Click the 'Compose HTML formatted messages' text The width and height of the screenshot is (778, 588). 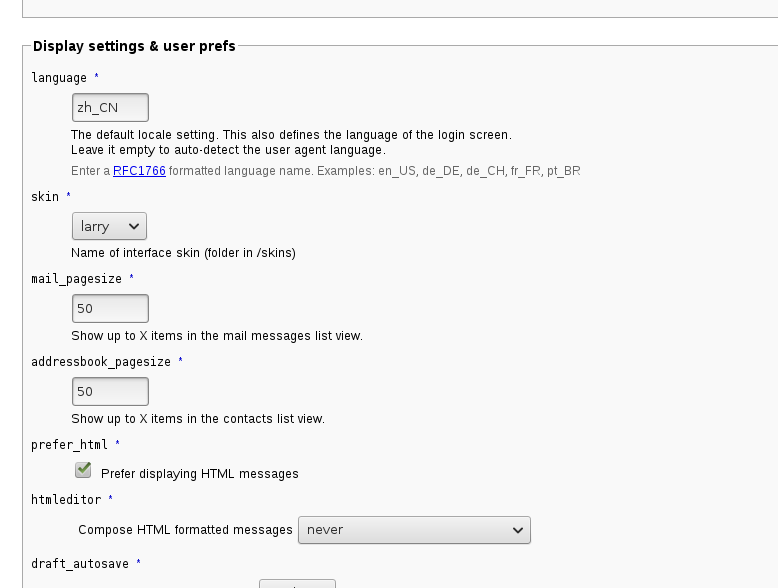coord(185,530)
